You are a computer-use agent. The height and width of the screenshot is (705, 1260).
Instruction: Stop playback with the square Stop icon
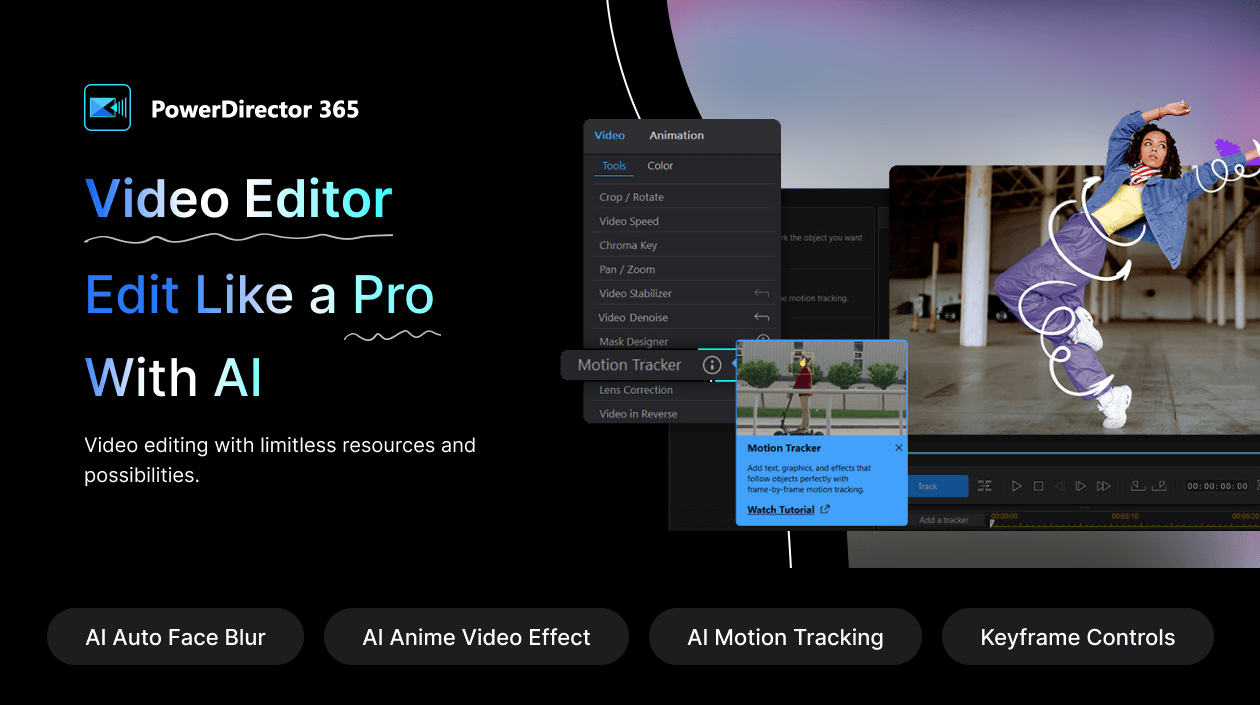pos(1038,486)
